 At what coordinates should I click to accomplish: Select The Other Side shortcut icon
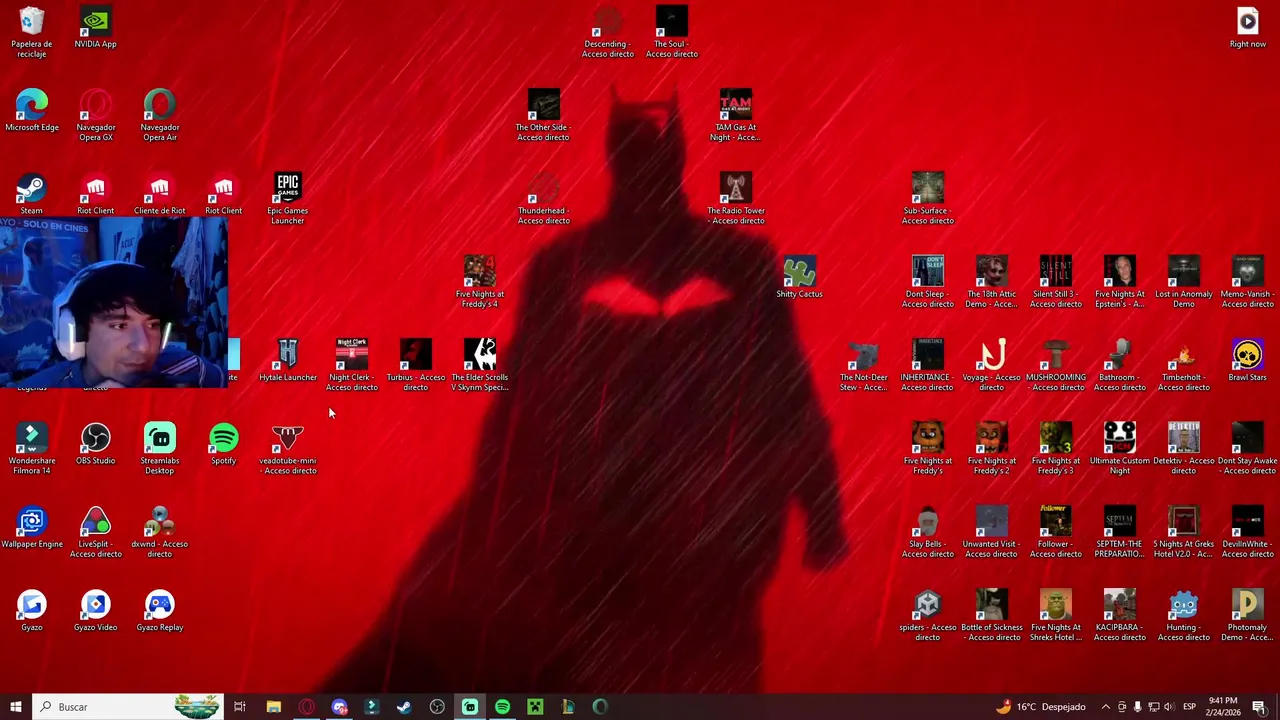click(544, 115)
